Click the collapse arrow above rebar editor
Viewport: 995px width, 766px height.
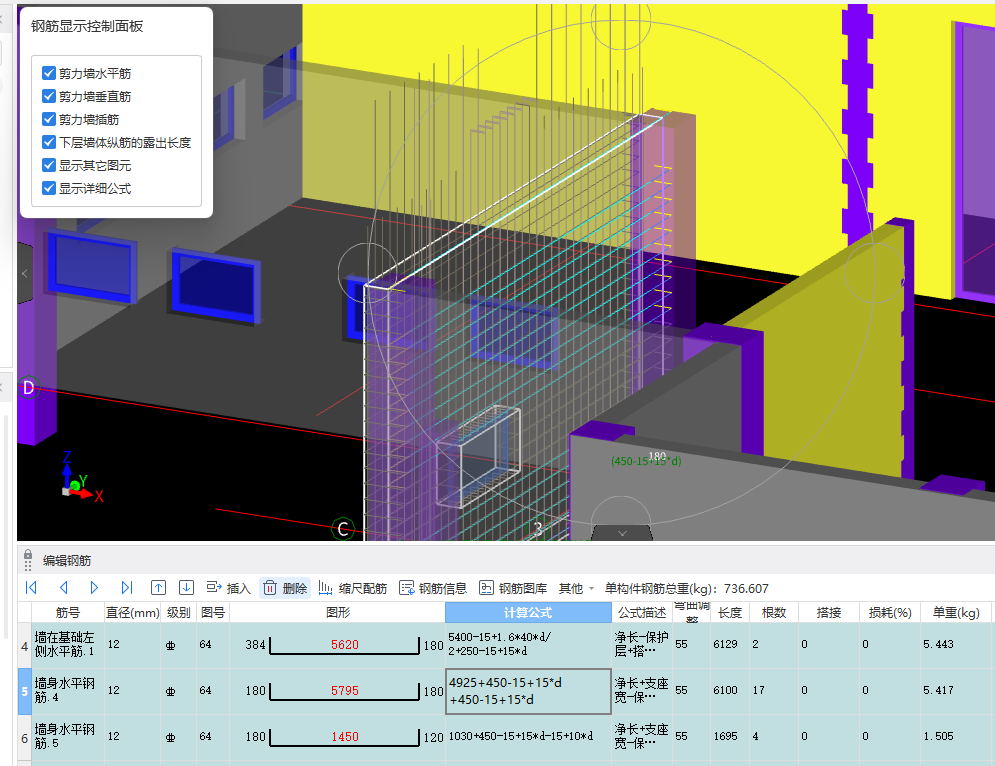[622, 533]
